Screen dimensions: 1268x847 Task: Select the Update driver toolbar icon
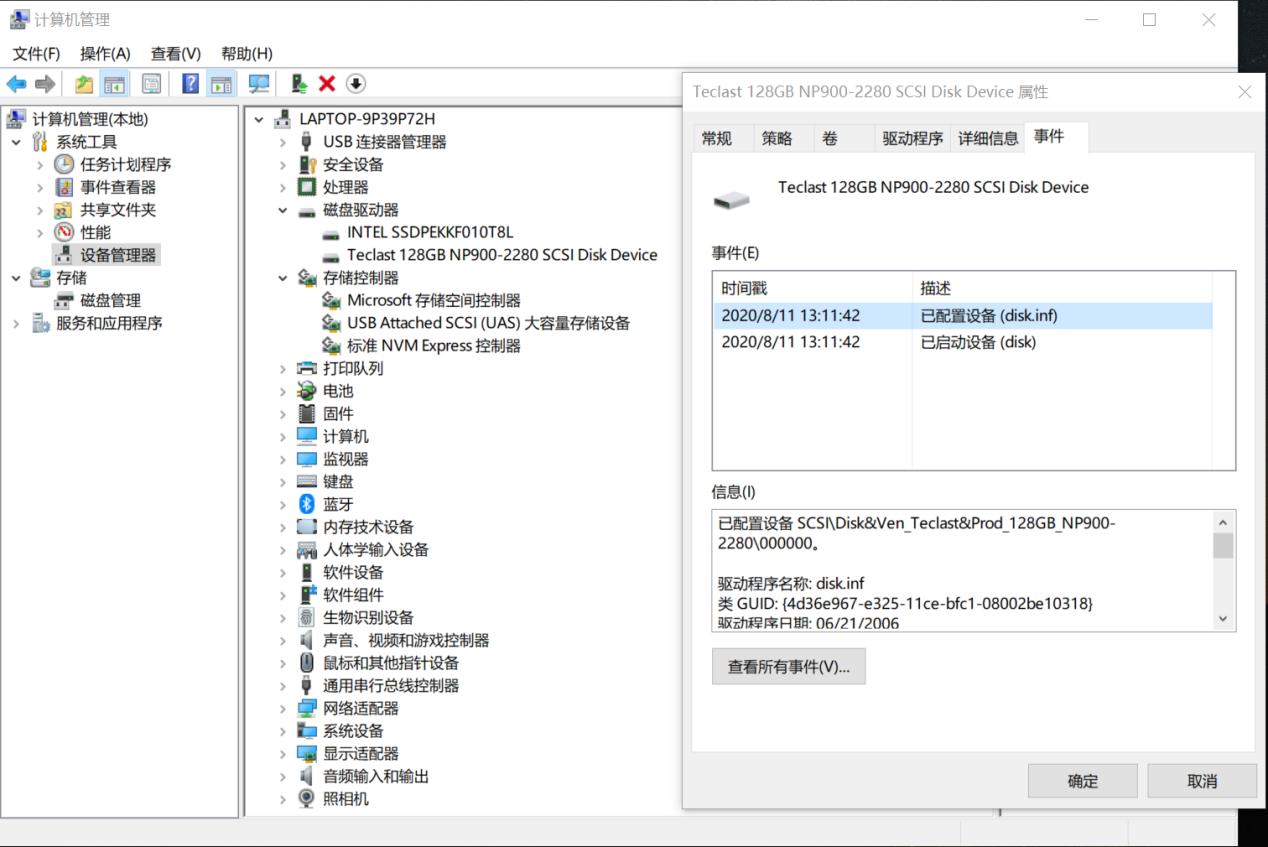297,84
